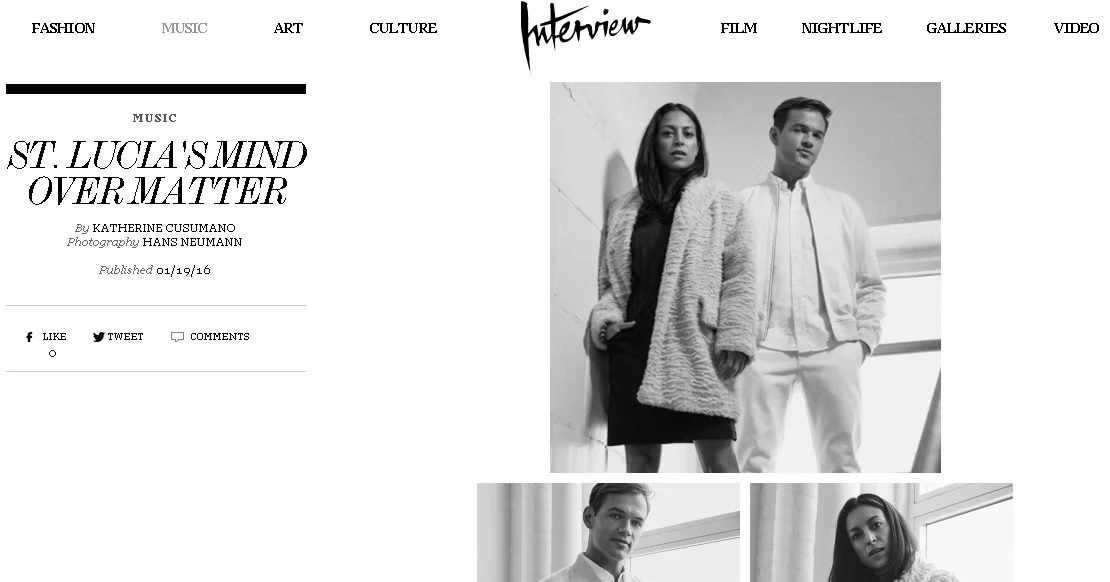The image size is (1110, 582).
Task: Open the Art section
Action: [x=288, y=28]
